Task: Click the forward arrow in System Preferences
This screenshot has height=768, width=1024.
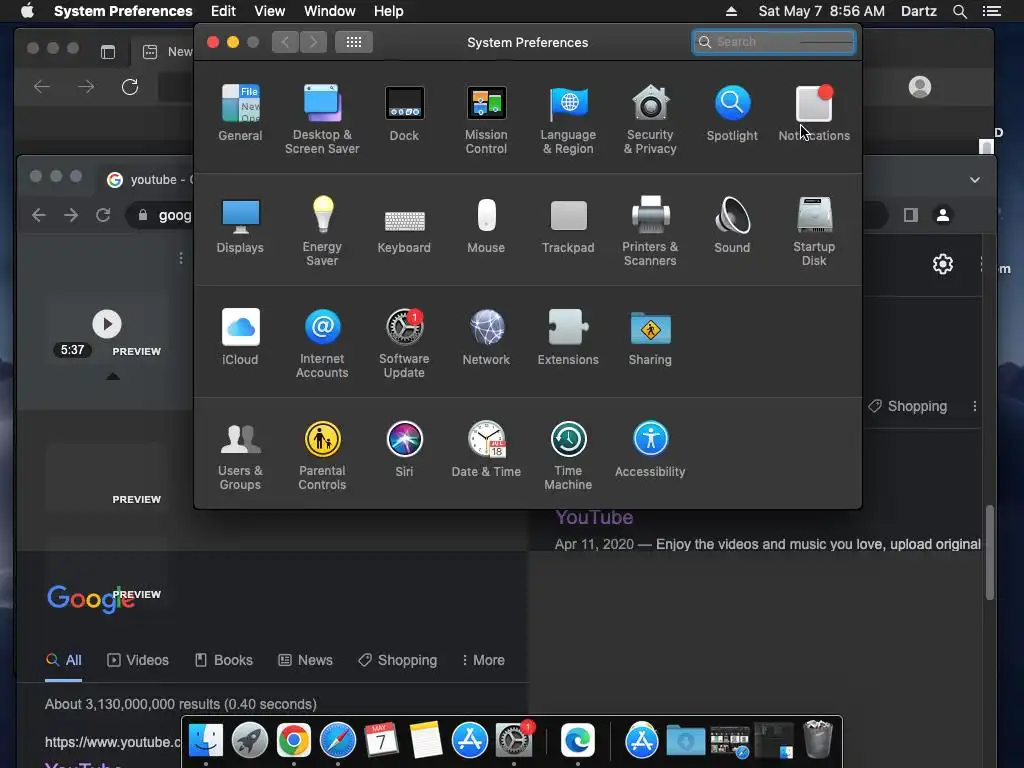Action: coord(313,42)
